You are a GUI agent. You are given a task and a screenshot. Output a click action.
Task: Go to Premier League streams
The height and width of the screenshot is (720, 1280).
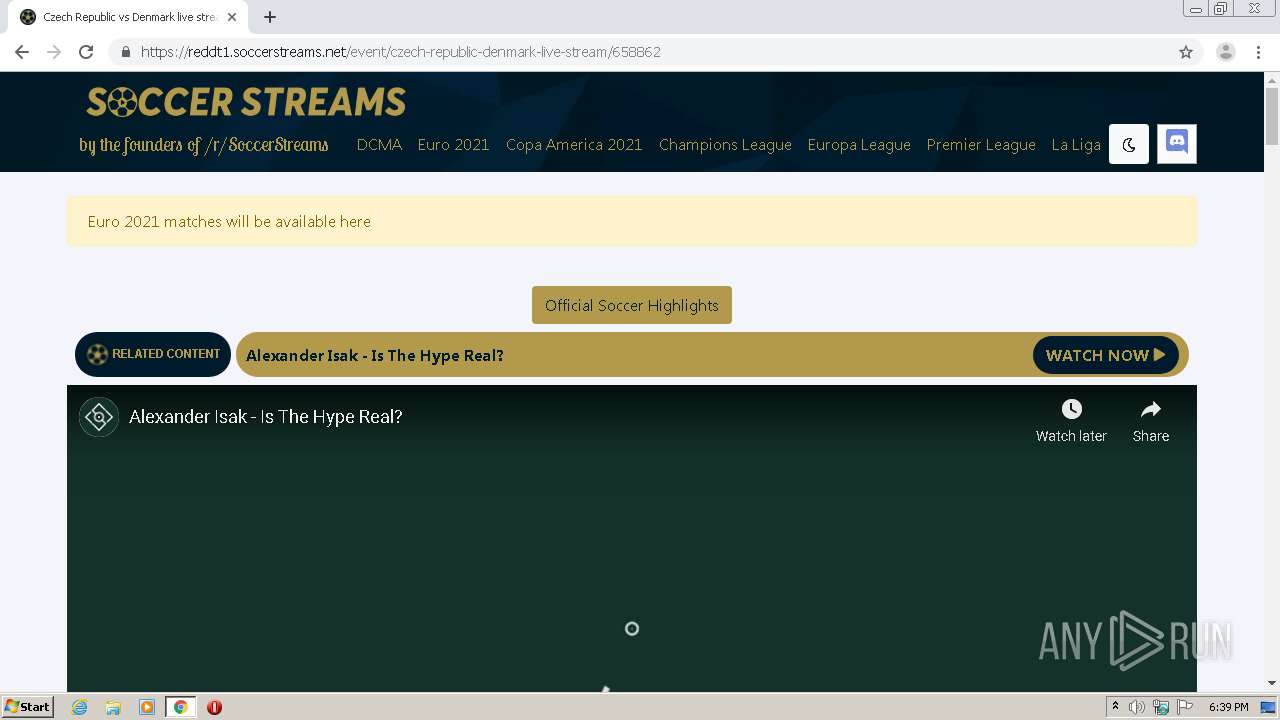(x=981, y=144)
